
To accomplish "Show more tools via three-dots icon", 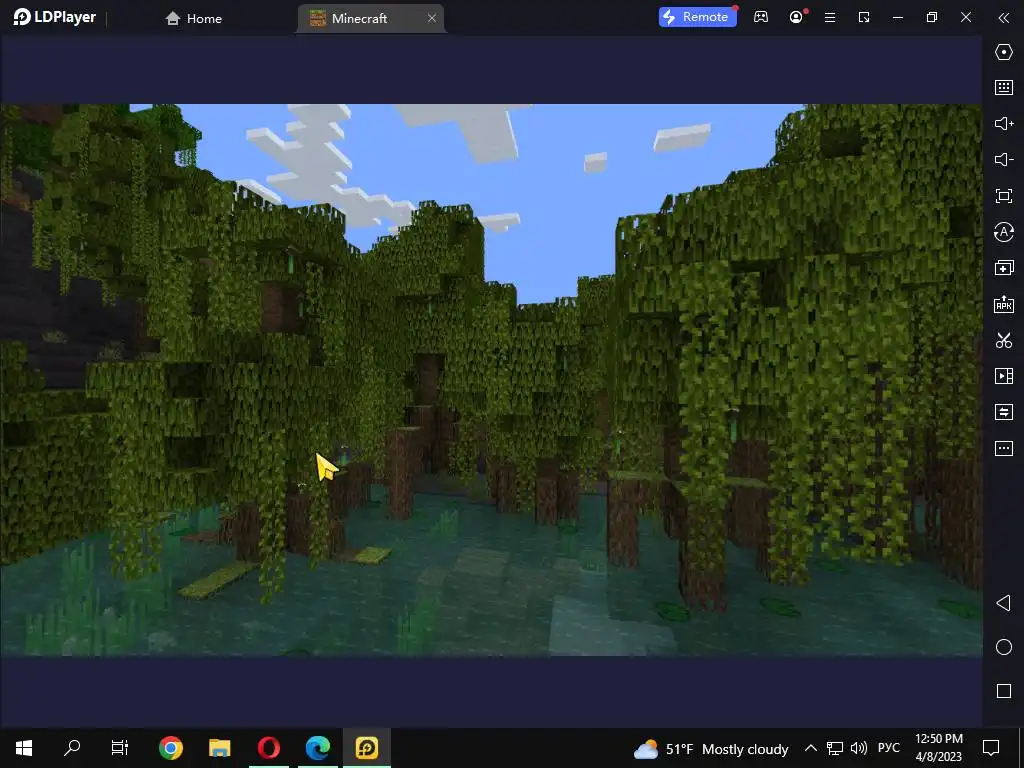I will 1004,448.
